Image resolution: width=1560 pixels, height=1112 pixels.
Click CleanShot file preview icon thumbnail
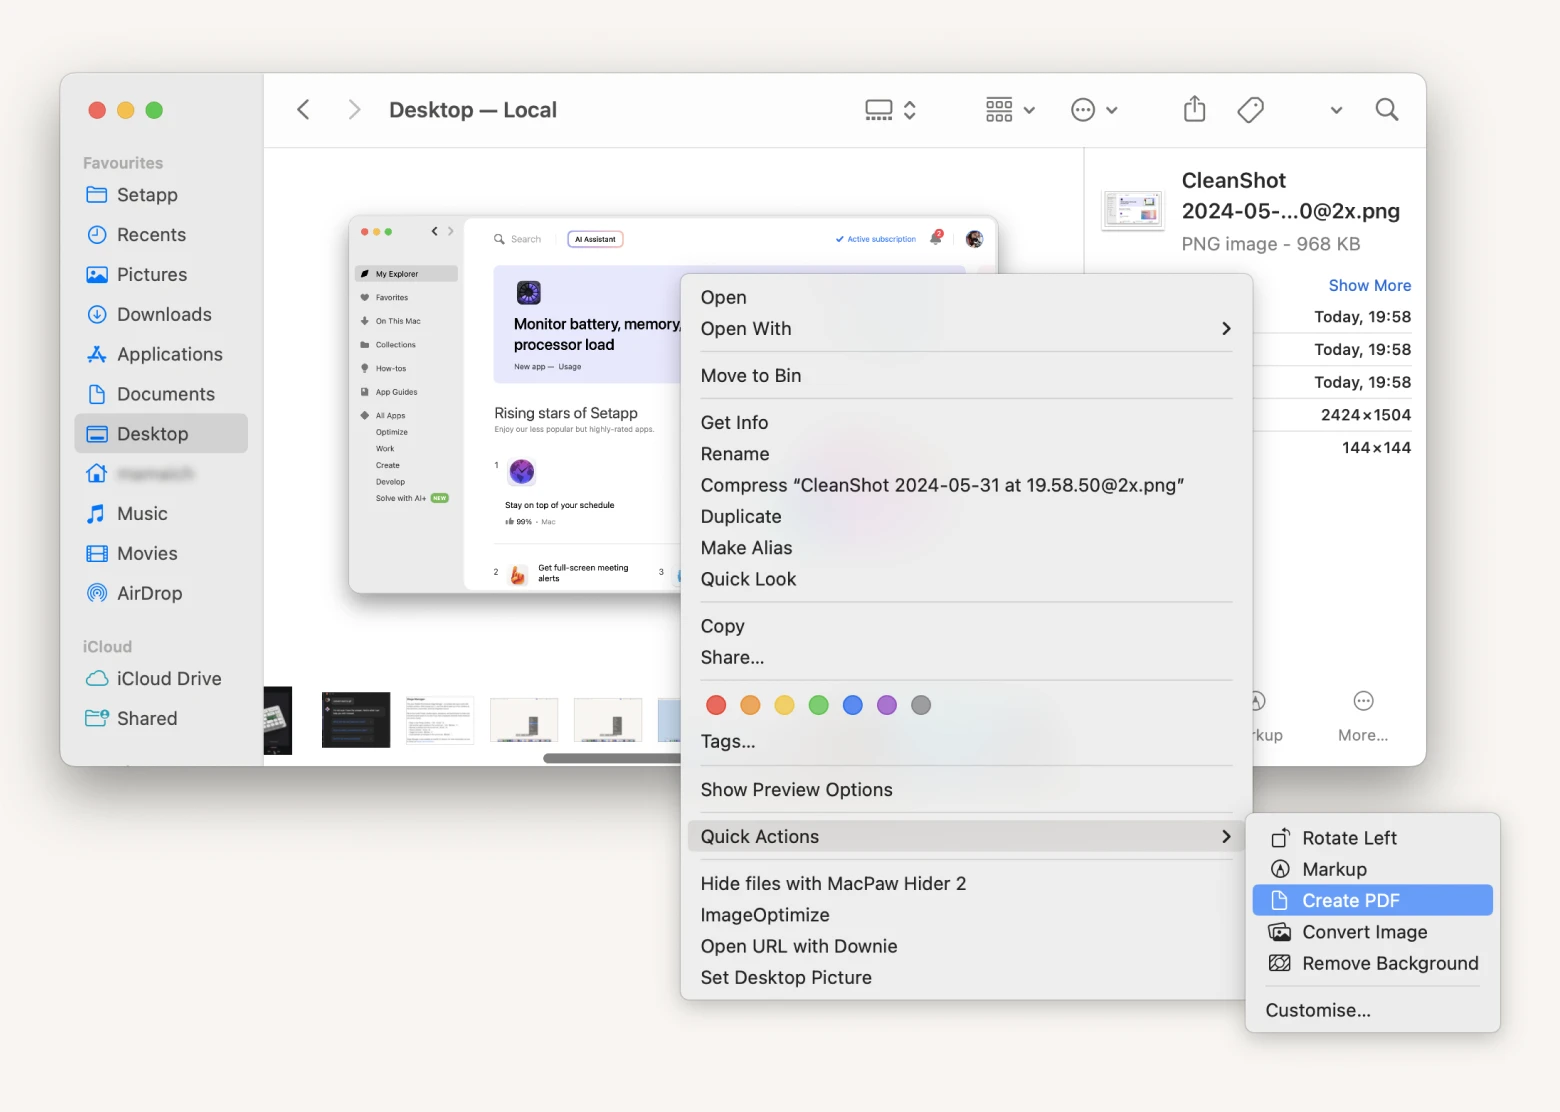(1132, 210)
